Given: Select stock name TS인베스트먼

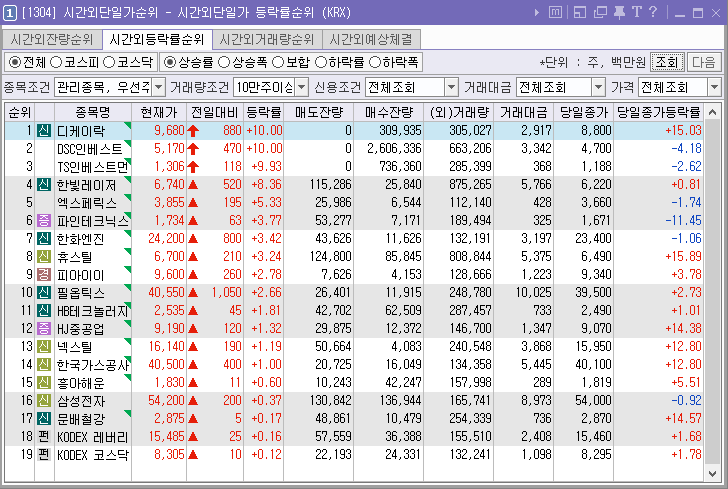Looking at the screenshot, I should (92, 167).
